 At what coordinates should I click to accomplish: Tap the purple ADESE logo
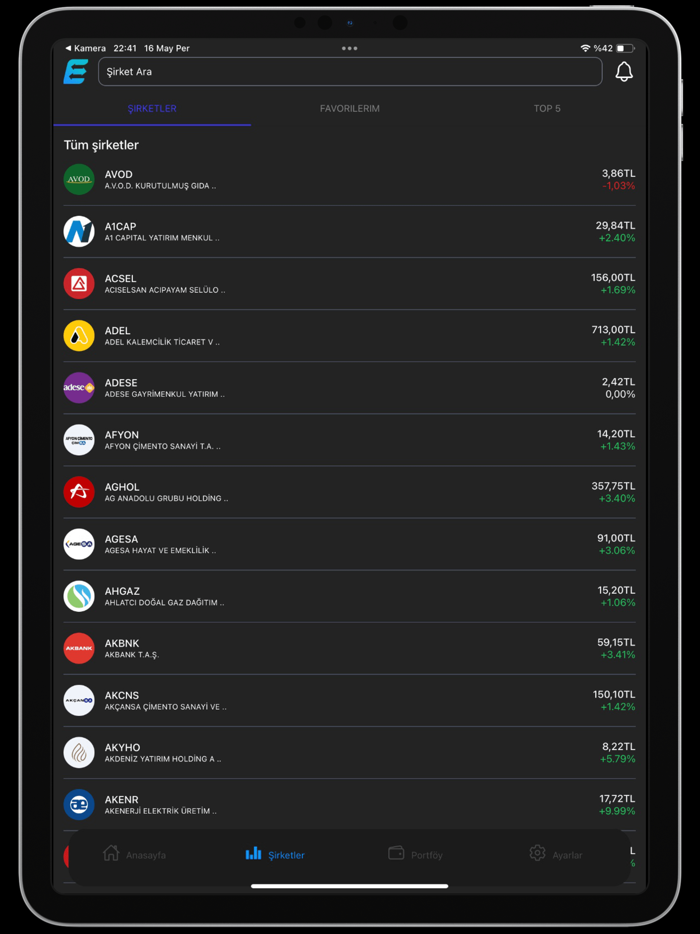tap(79, 388)
